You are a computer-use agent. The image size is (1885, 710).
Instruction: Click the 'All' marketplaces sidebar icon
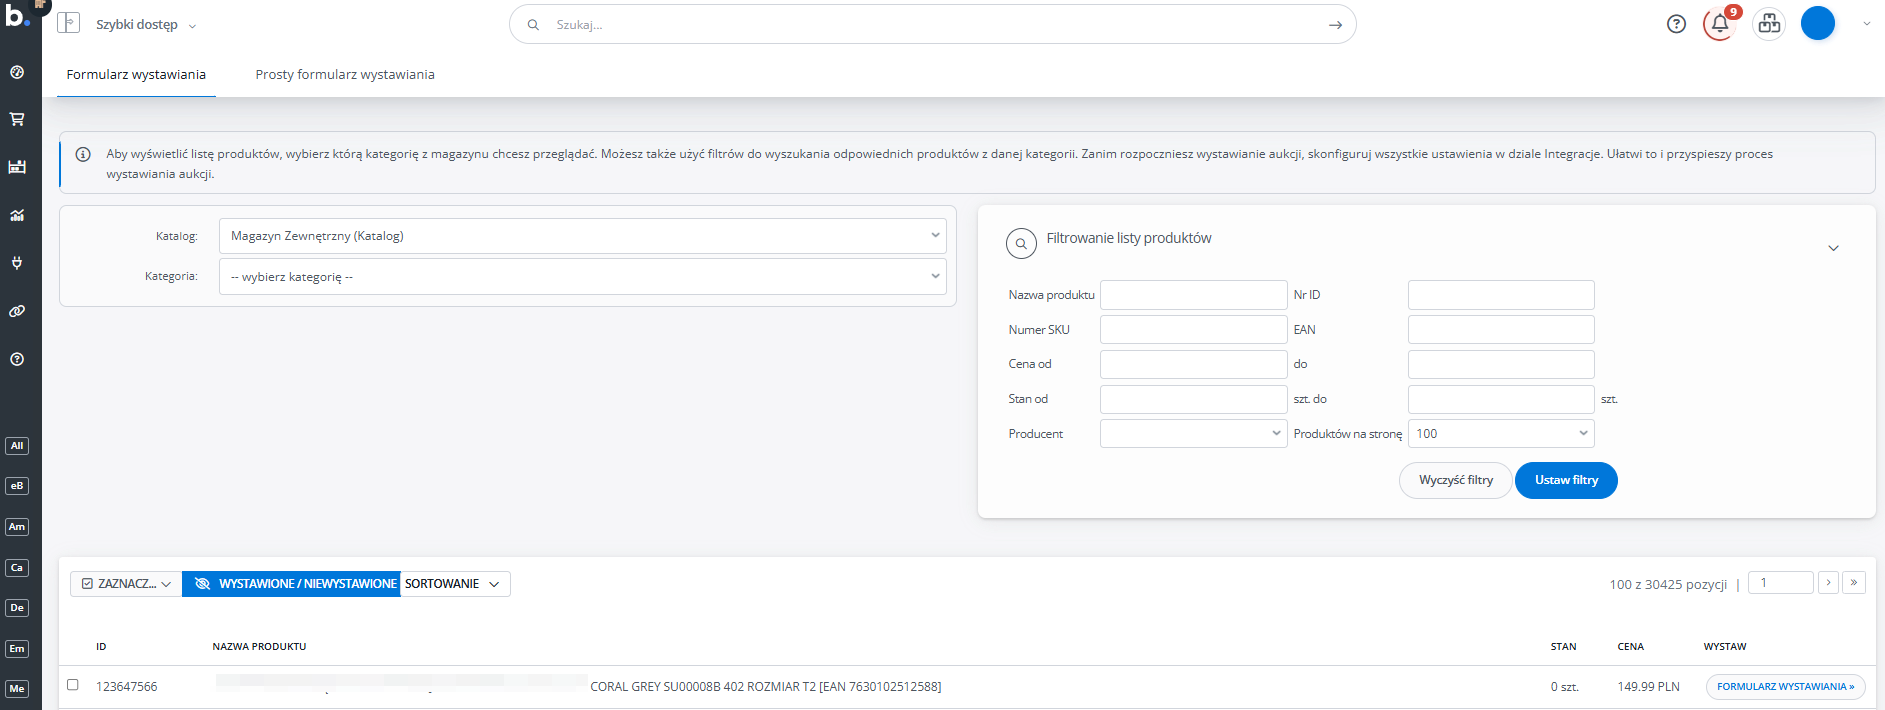[x=17, y=446]
